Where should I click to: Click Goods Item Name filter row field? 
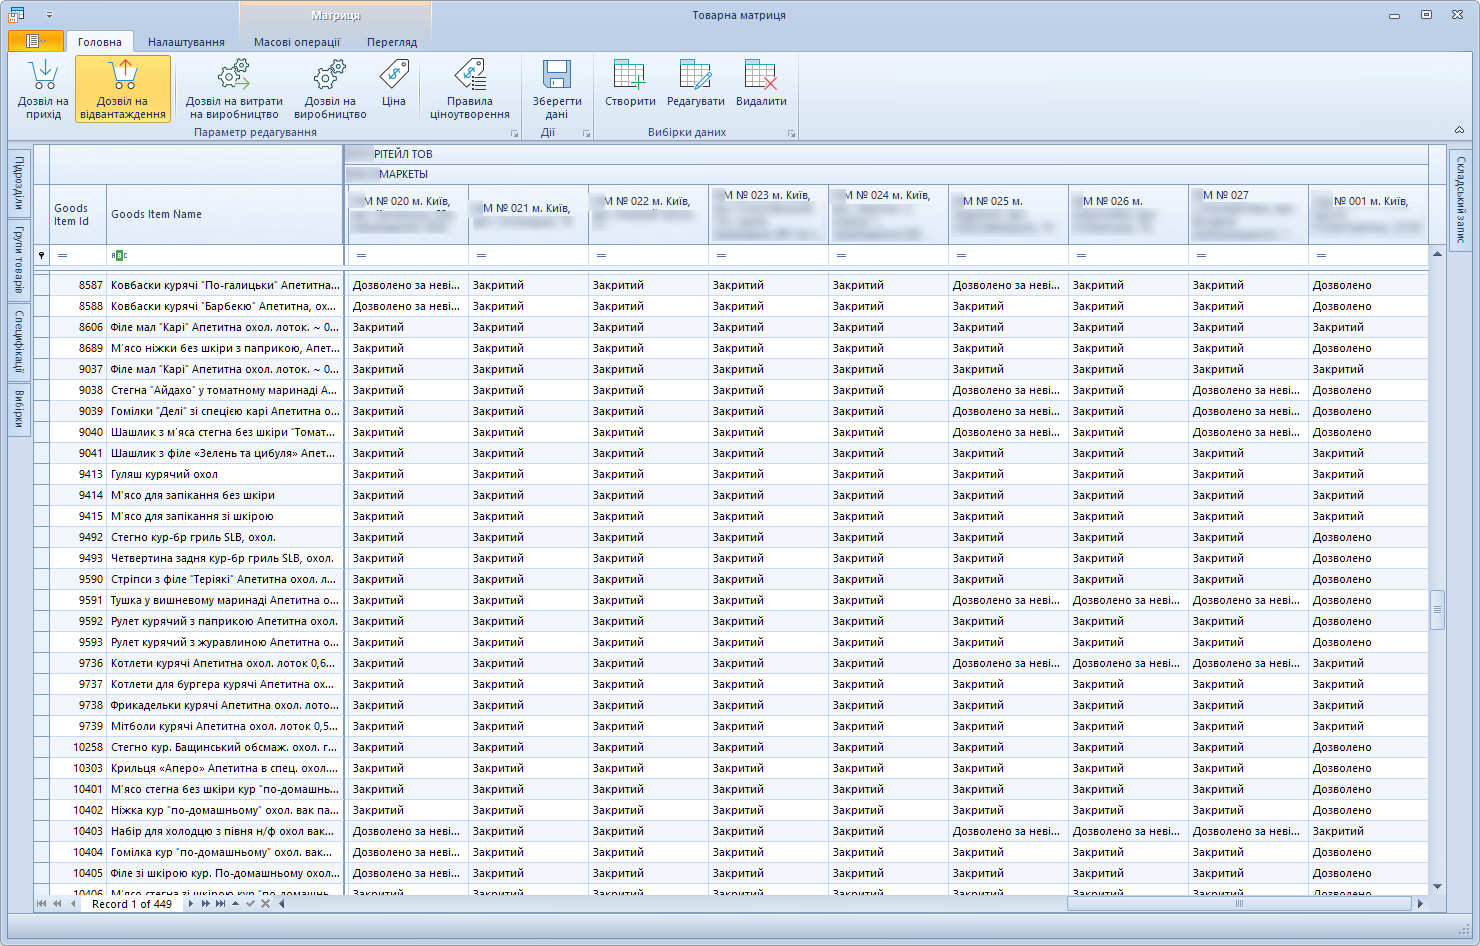(x=225, y=256)
